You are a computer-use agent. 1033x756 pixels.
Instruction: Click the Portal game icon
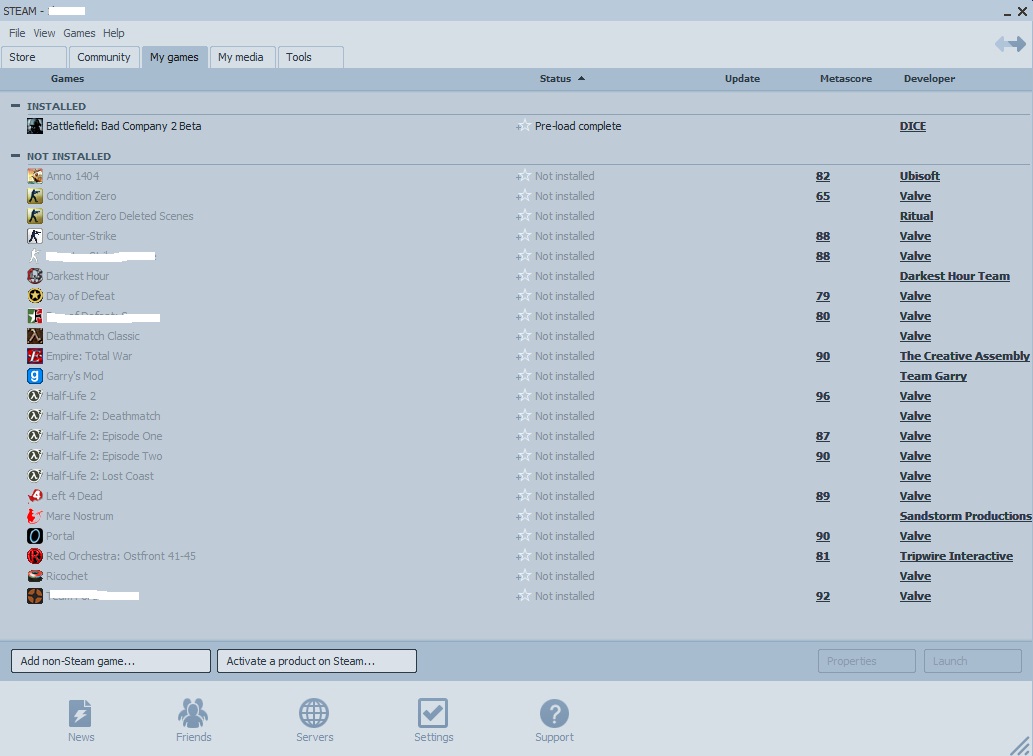[x=35, y=536]
